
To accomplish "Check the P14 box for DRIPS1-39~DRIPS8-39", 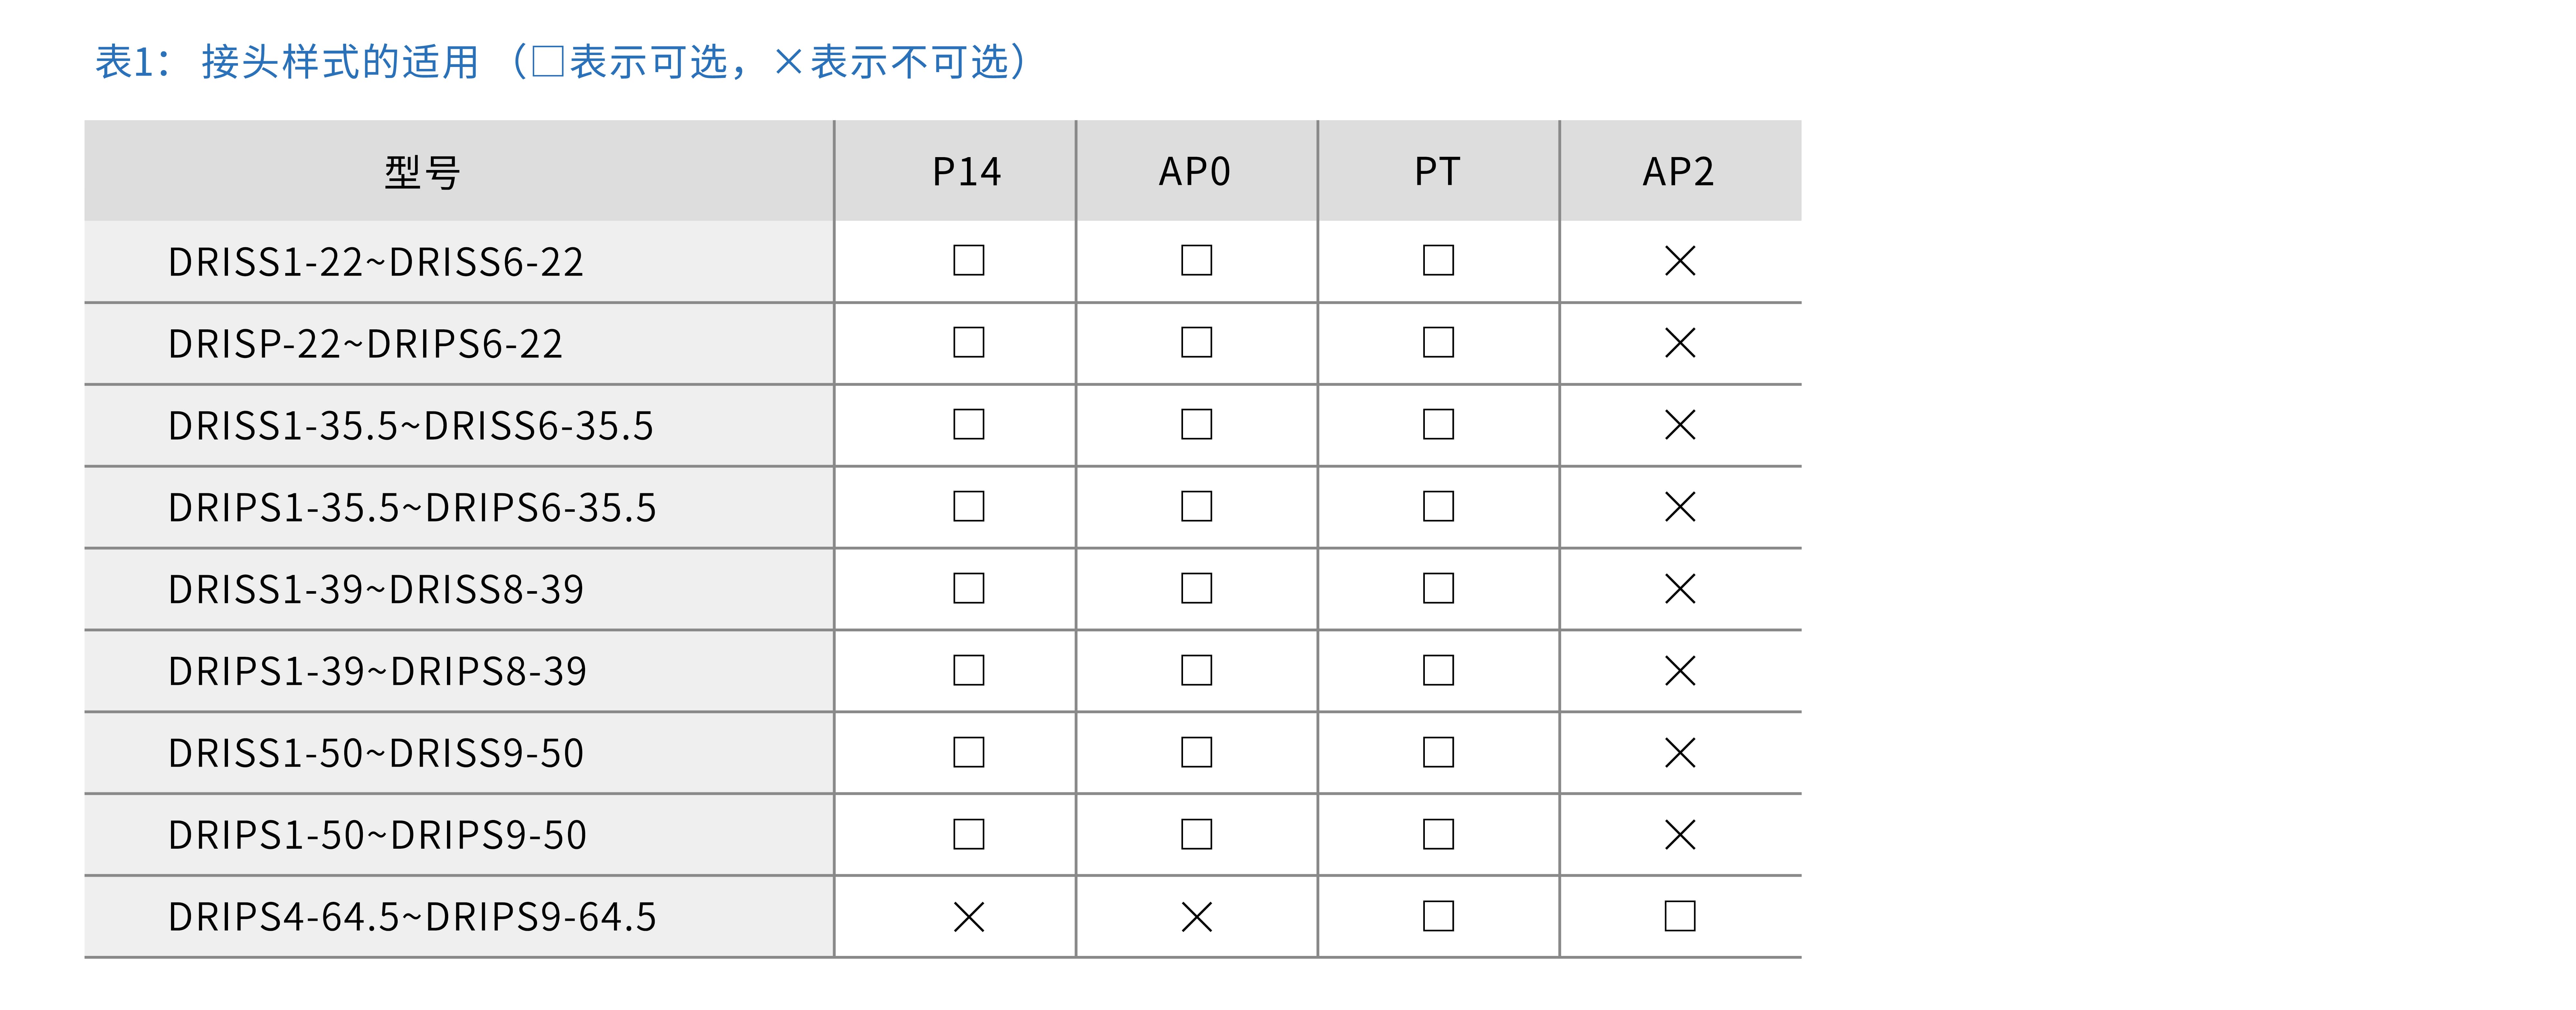I will 968,670.
